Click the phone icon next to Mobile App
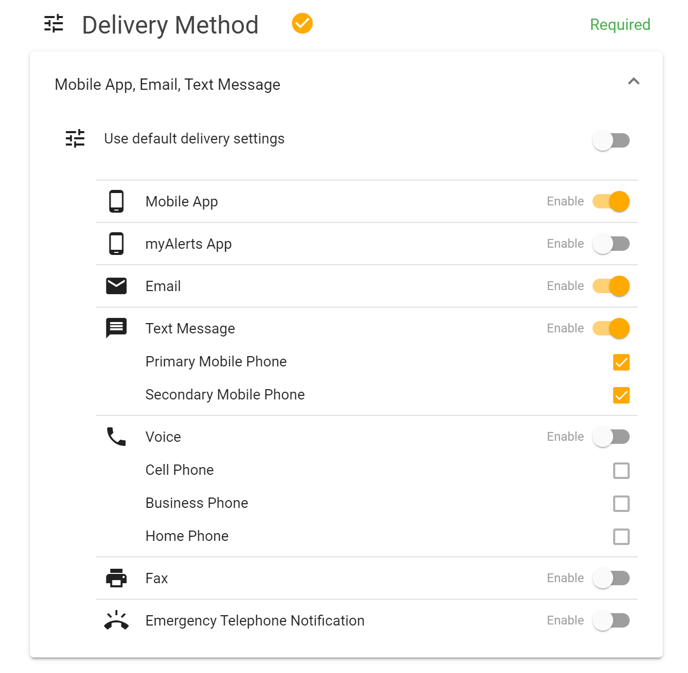The image size is (688, 673). pyautogui.click(x=116, y=201)
